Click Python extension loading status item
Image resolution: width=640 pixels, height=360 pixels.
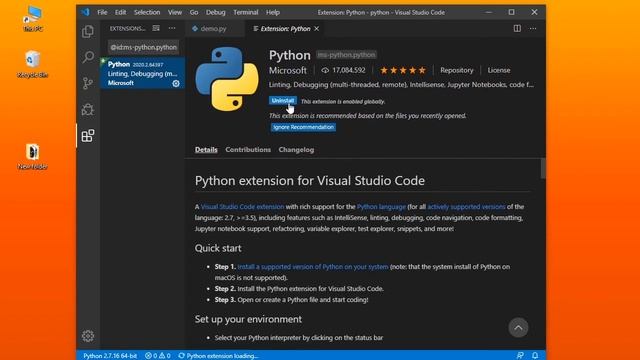tap(218, 356)
